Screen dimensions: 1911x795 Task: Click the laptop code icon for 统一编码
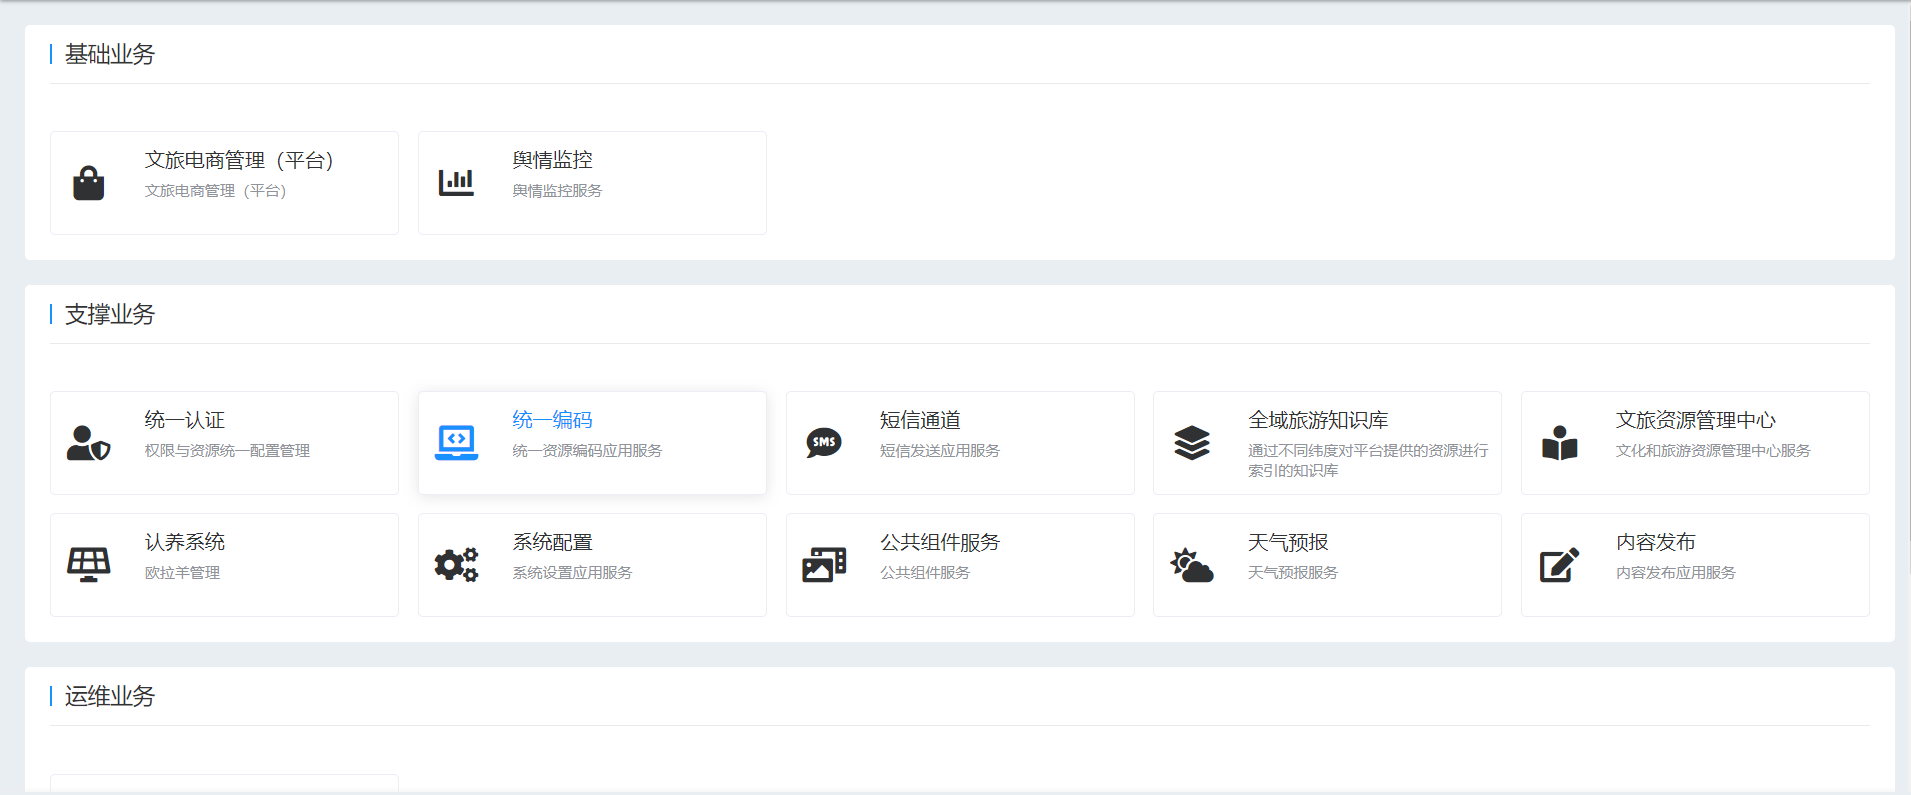coord(456,443)
